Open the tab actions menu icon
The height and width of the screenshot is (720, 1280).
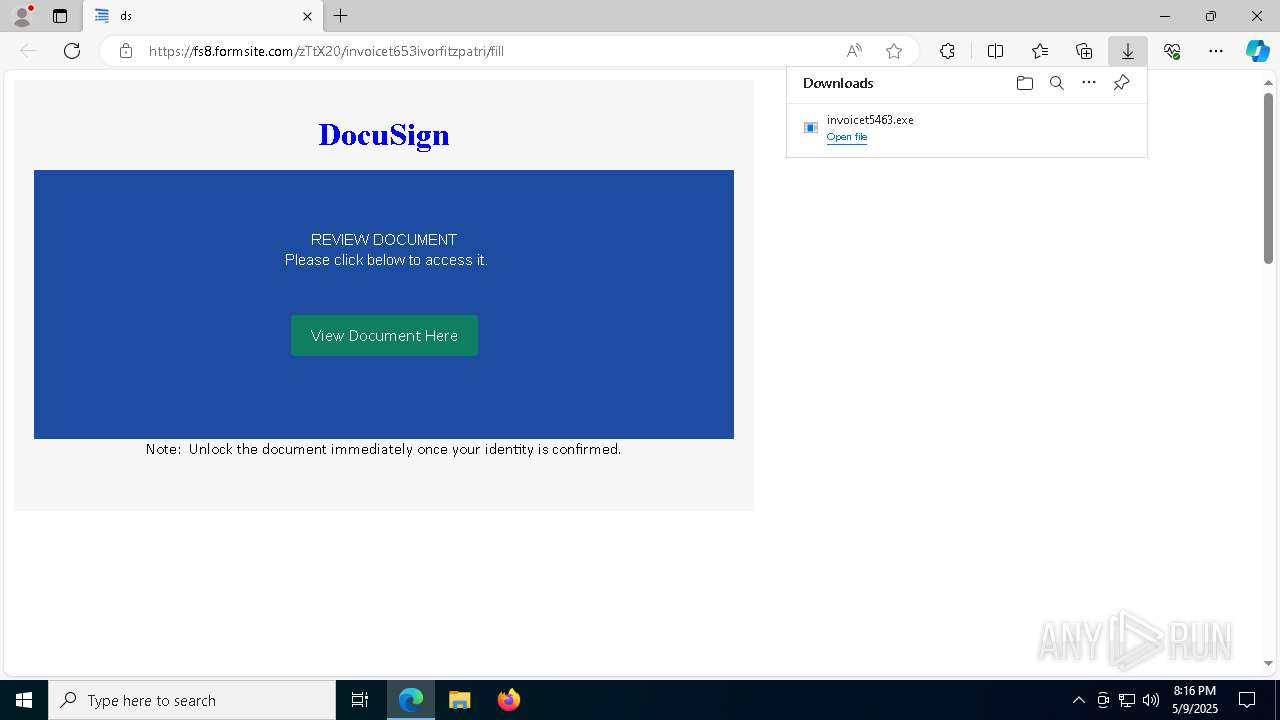[x=60, y=16]
